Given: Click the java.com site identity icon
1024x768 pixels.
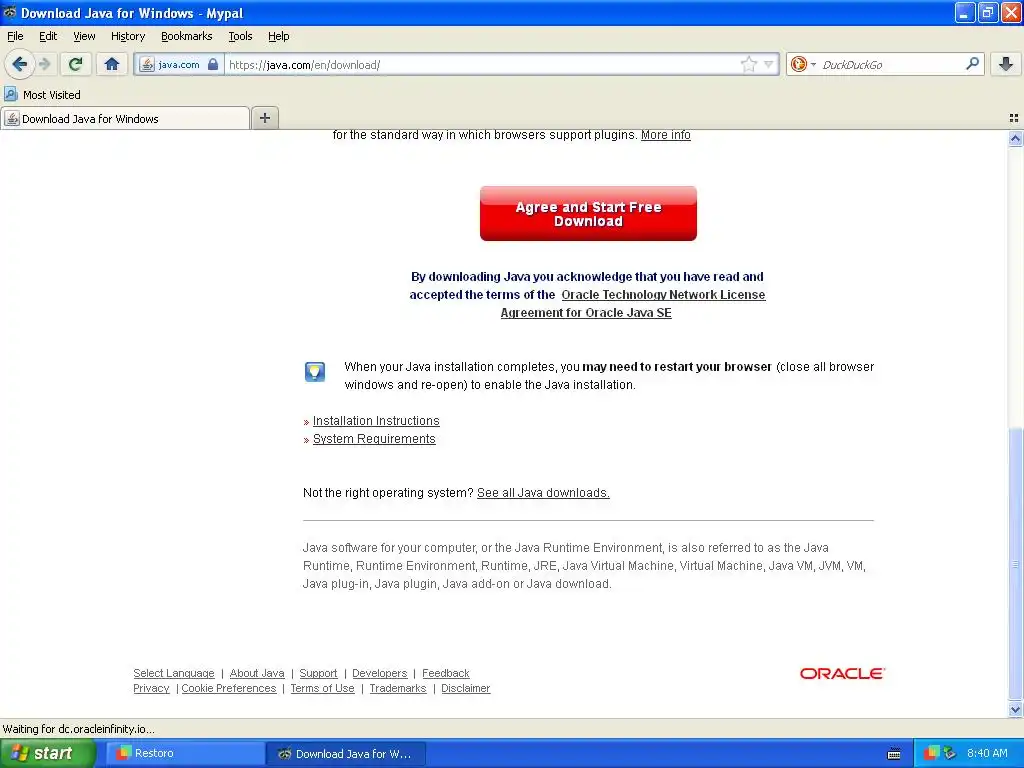Looking at the screenshot, I should click(x=148, y=64).
